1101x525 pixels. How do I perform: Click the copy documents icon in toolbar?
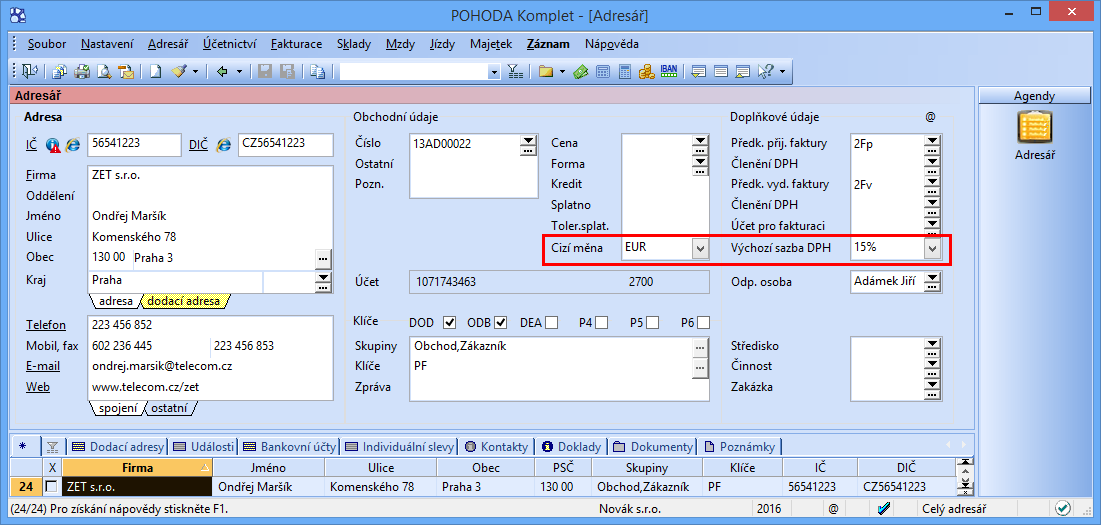point(317,71)
